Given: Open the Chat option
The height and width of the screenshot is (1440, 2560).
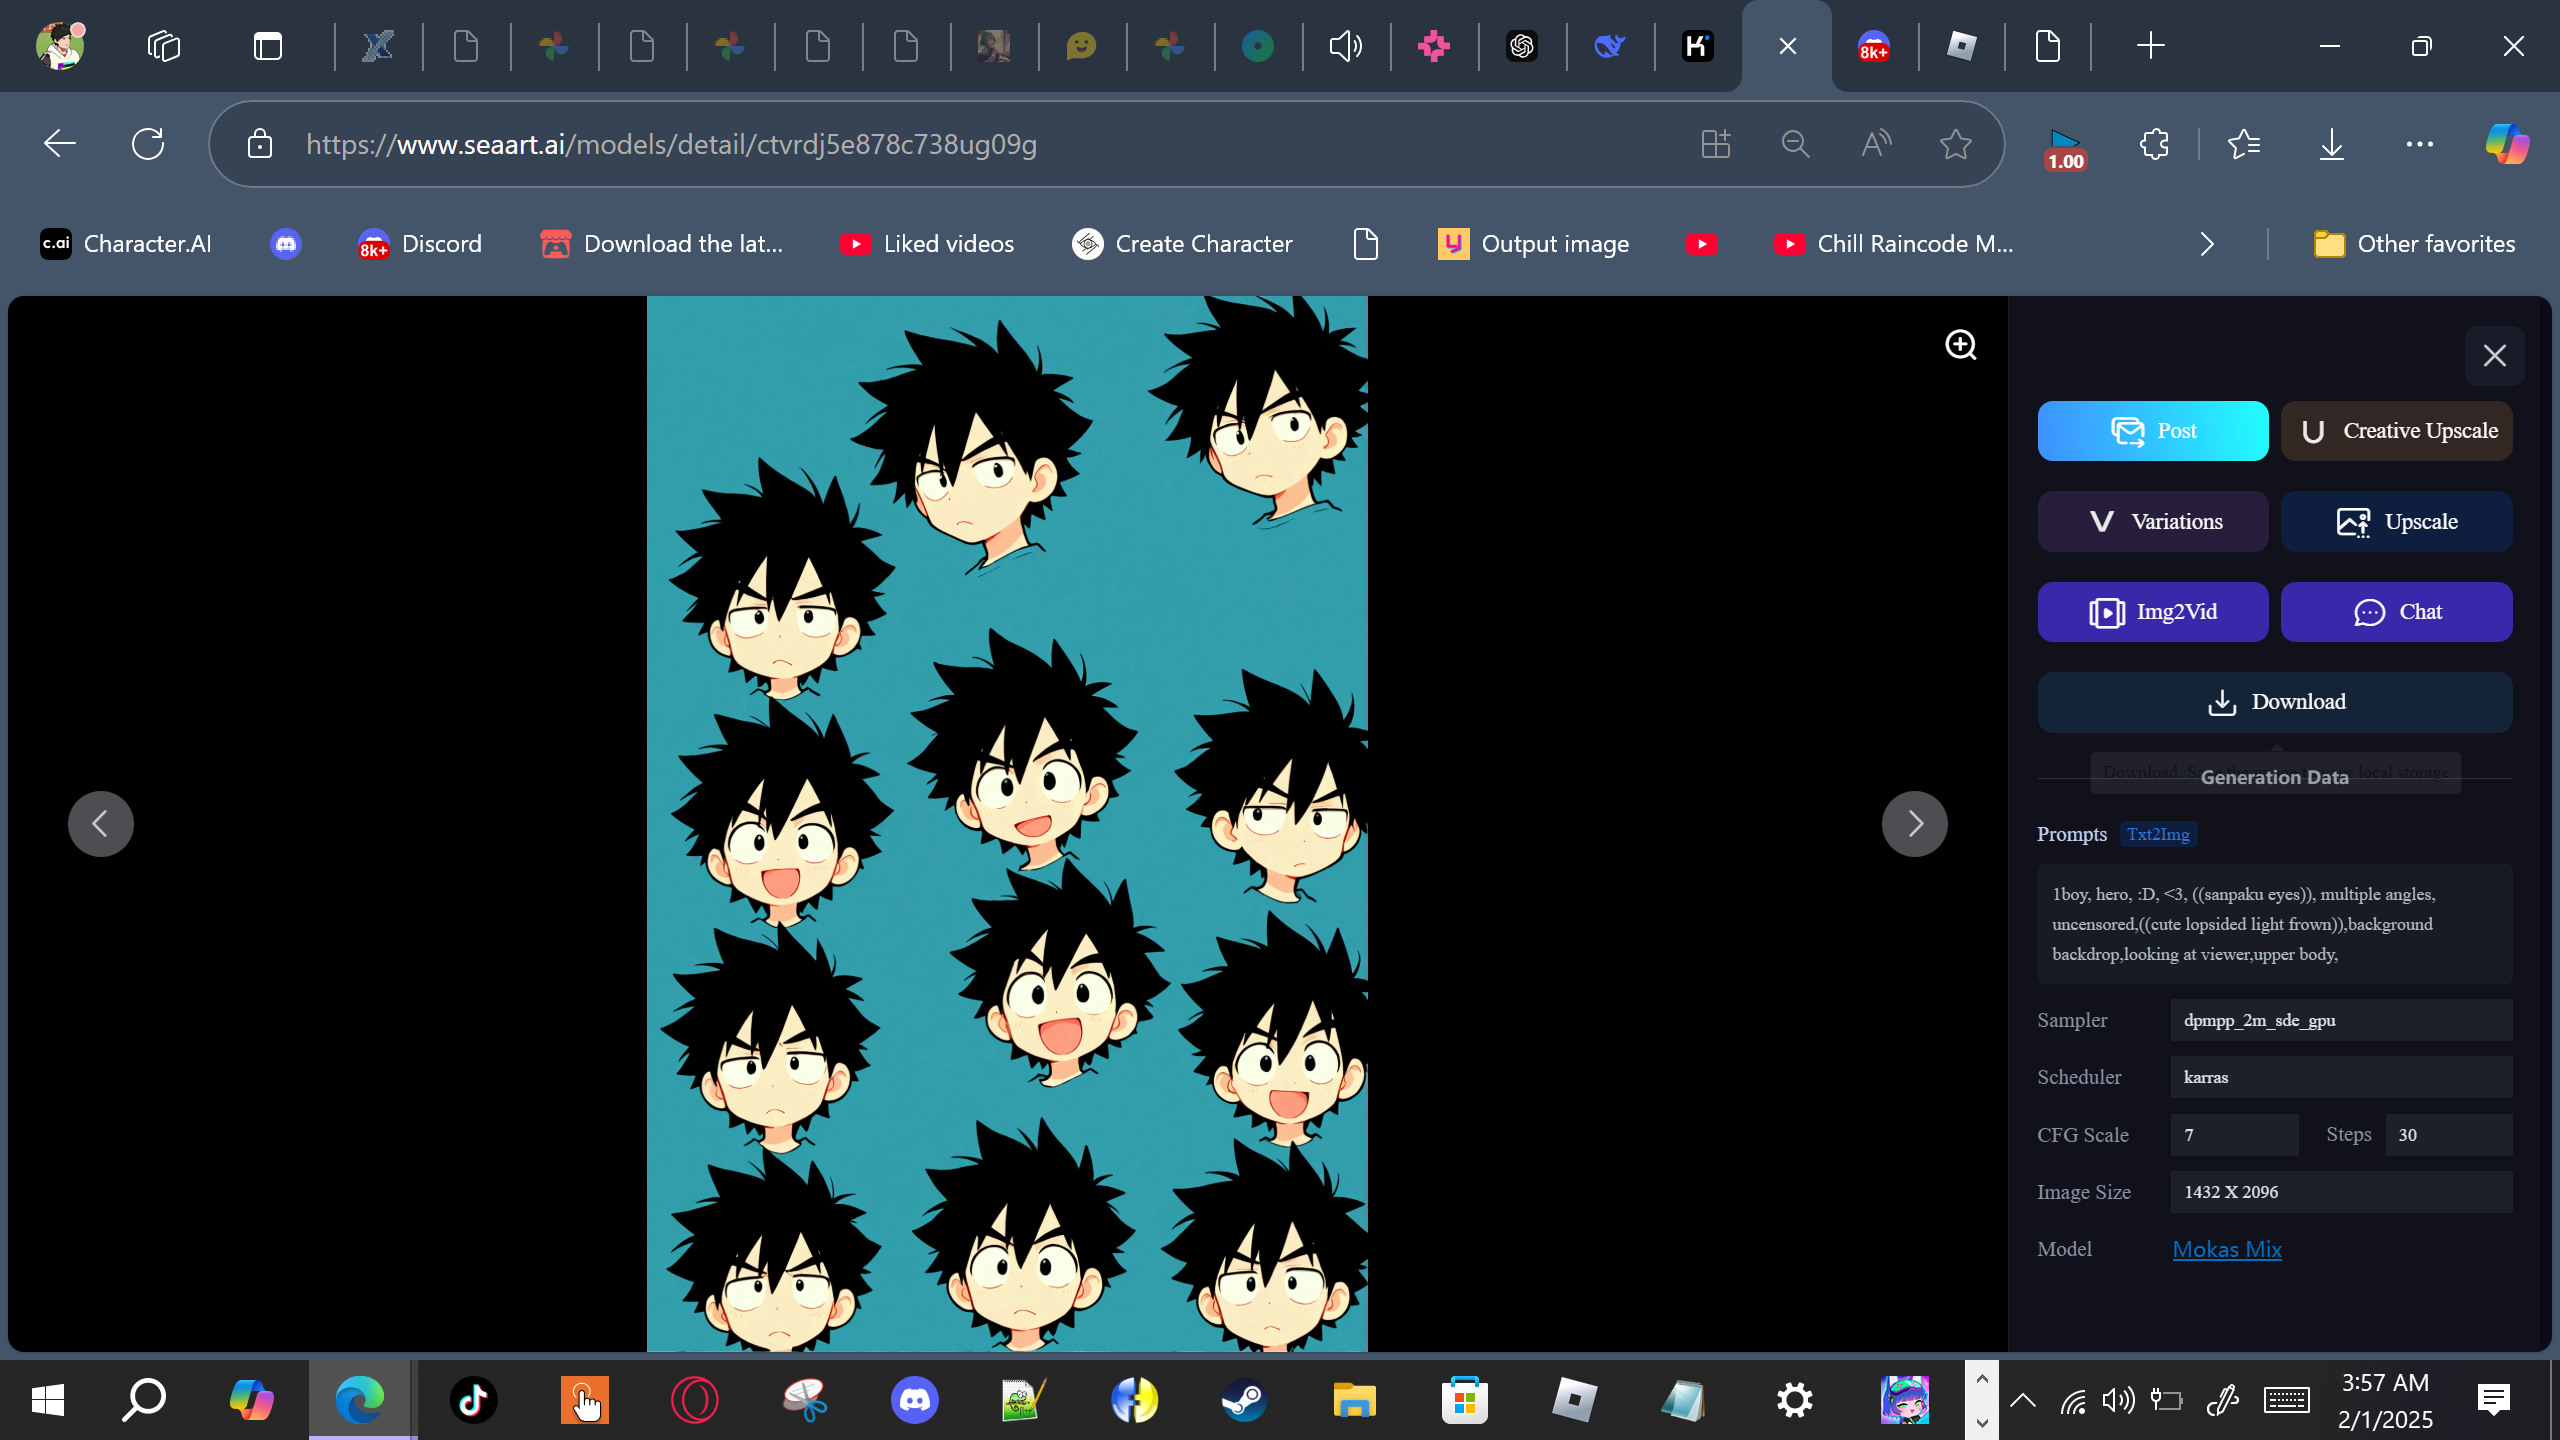Looking at the screenshot, I should (x=2396, y=612).
